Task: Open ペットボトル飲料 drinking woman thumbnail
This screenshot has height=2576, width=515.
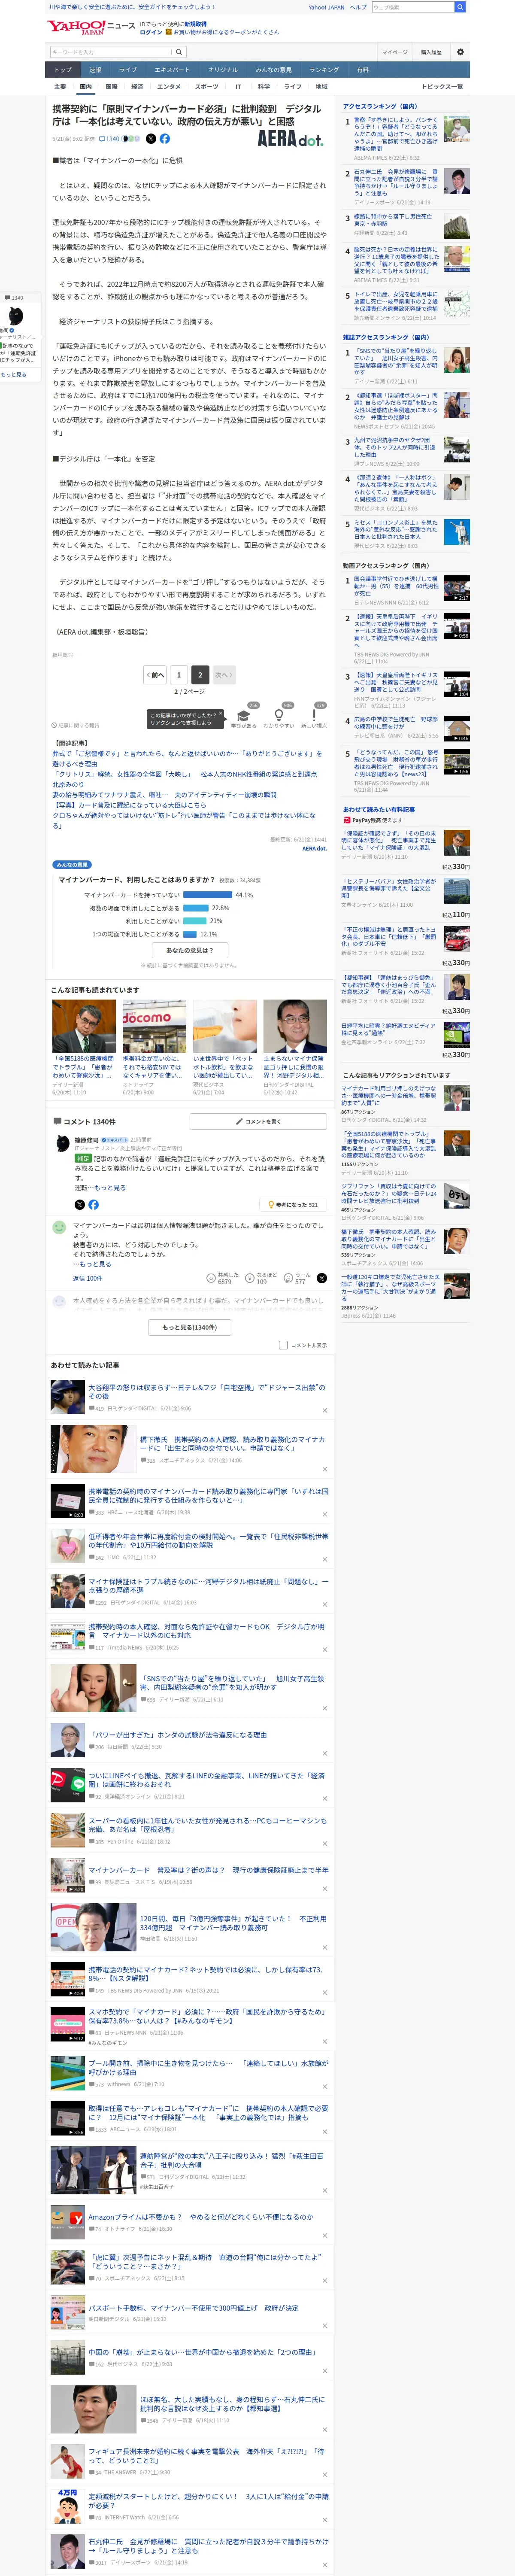Action: 224,1026
